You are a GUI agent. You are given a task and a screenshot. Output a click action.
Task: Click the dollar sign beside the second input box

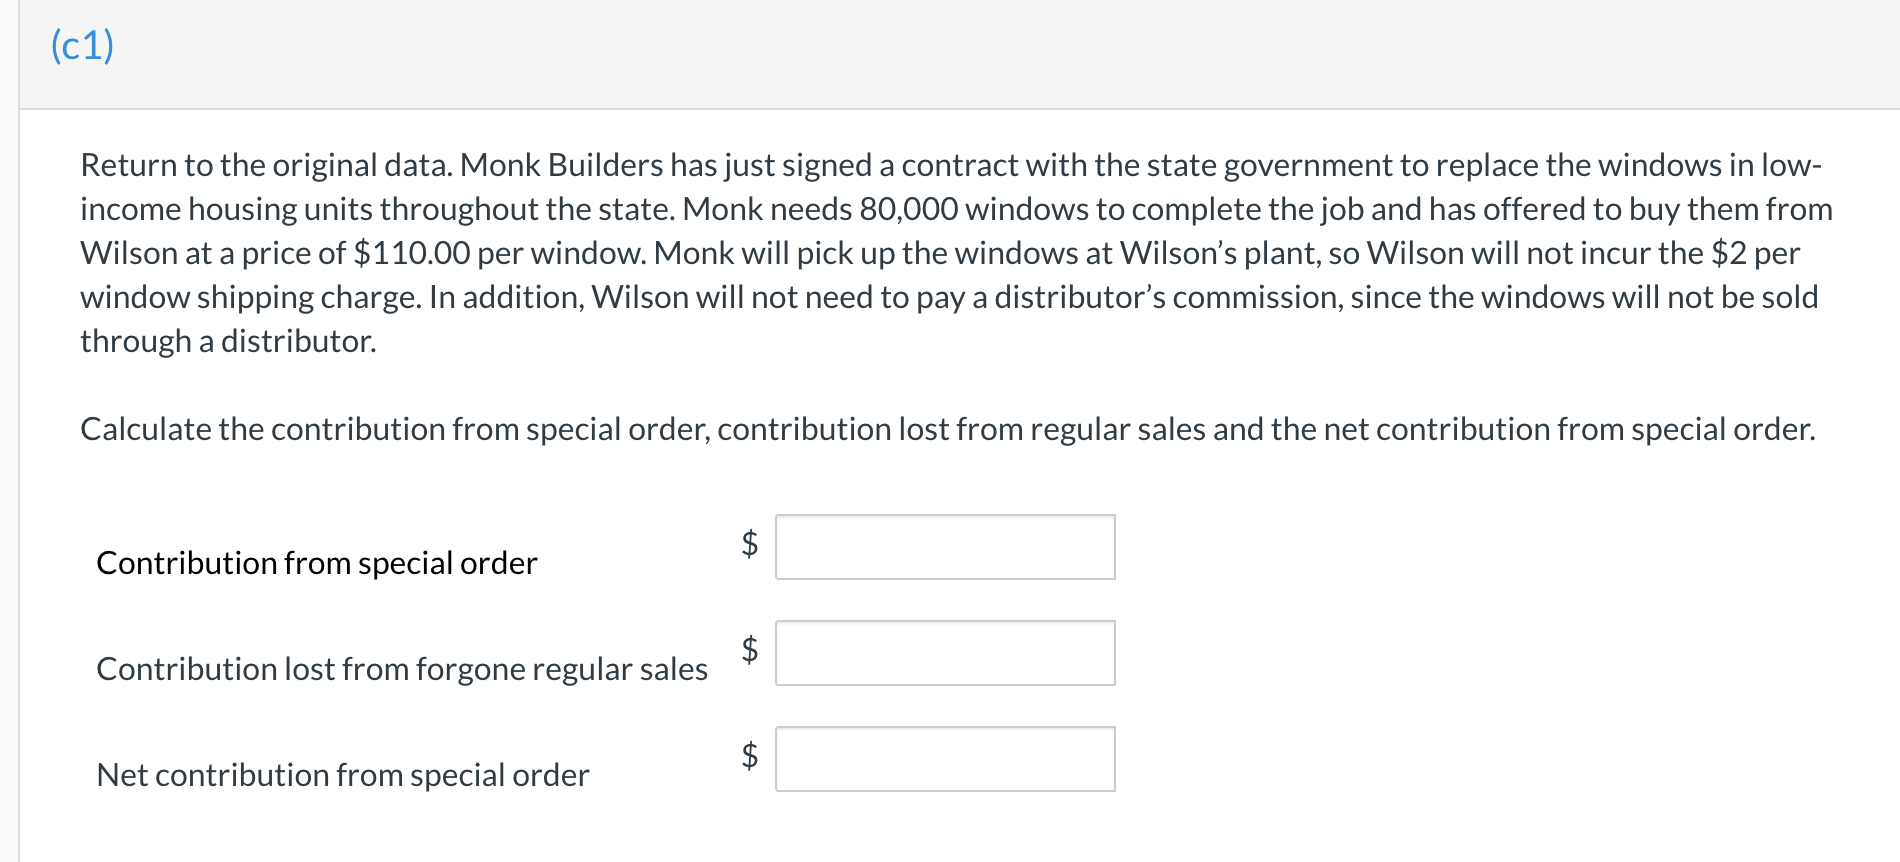[748, 650]
